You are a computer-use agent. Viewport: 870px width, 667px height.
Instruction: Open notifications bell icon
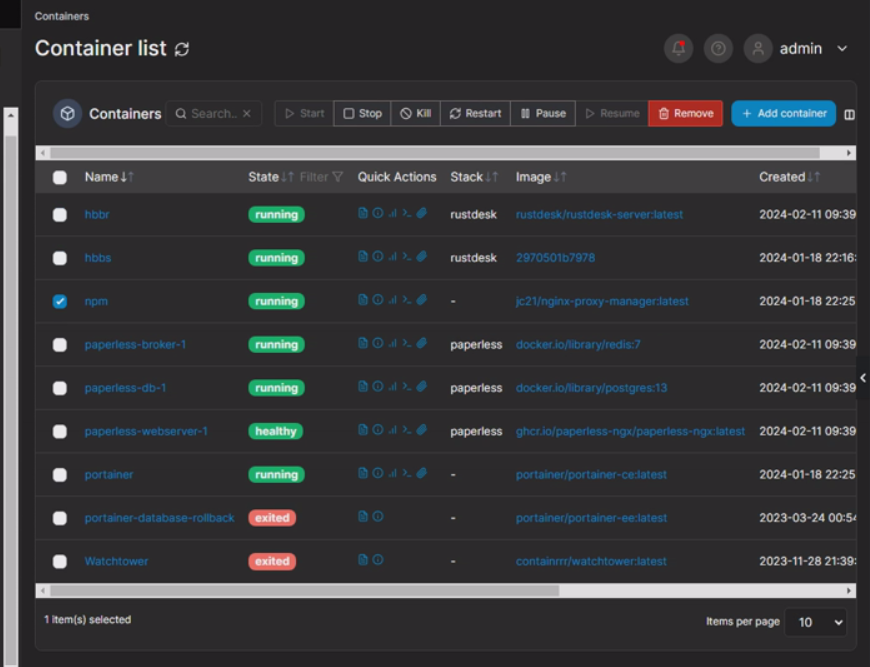pos(678,49)
